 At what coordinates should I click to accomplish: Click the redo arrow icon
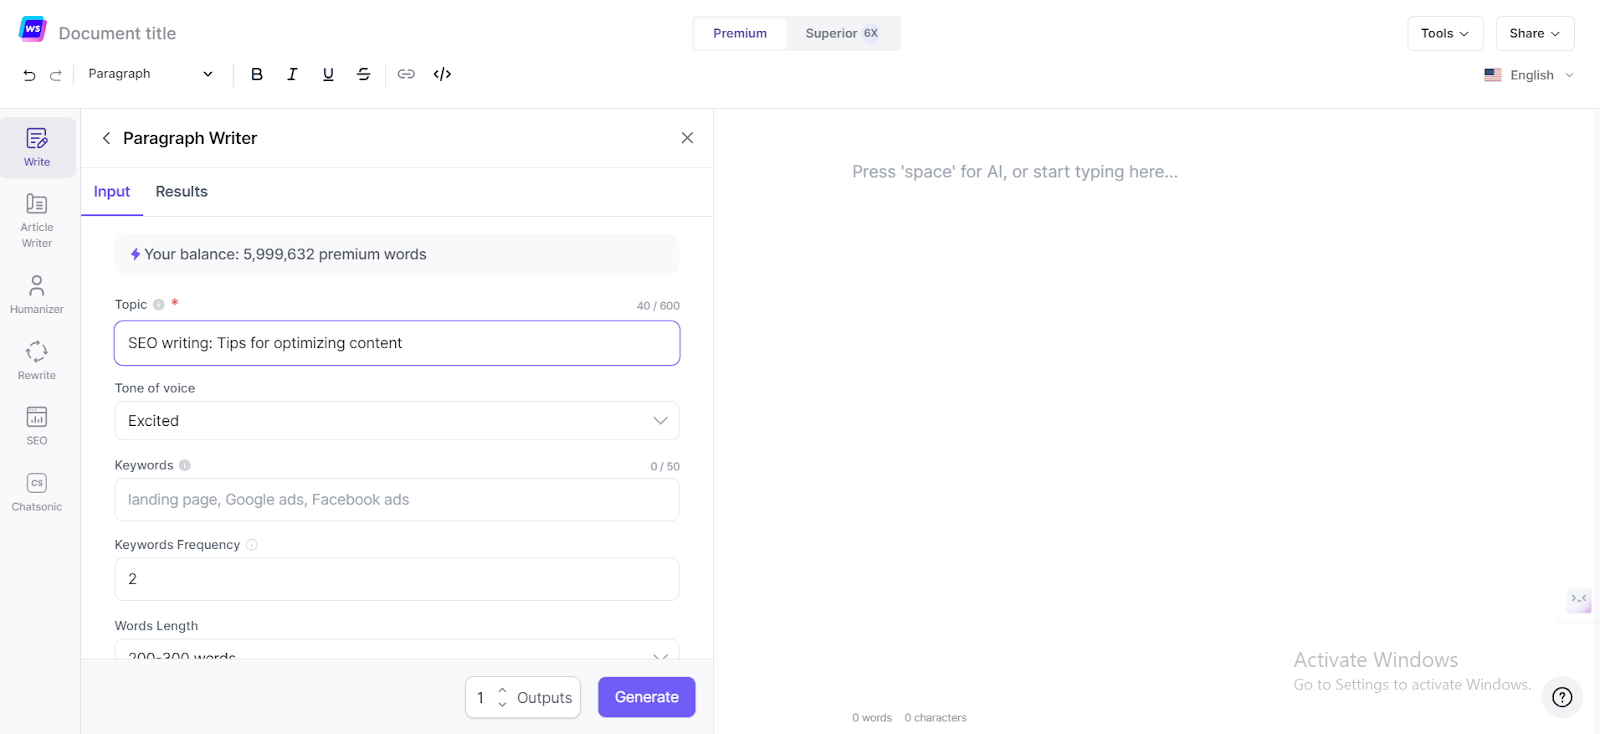pos(56,75)
